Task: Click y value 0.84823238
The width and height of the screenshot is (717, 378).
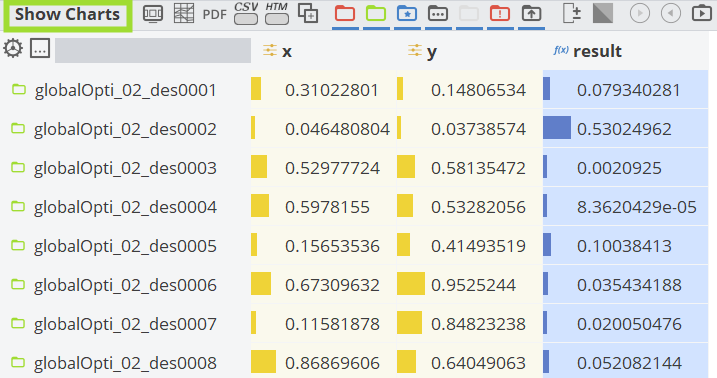Action: point(478,324)
